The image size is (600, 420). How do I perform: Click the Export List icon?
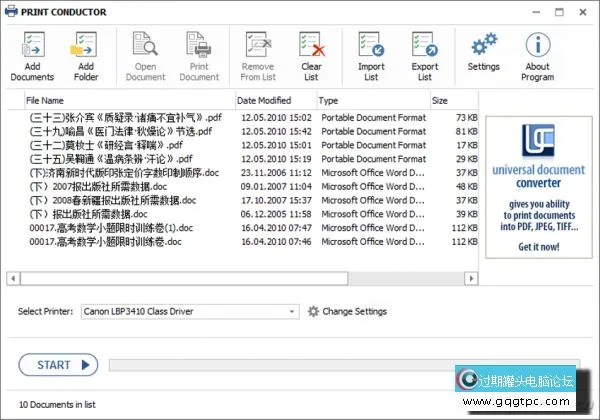[x=424, y=46]
